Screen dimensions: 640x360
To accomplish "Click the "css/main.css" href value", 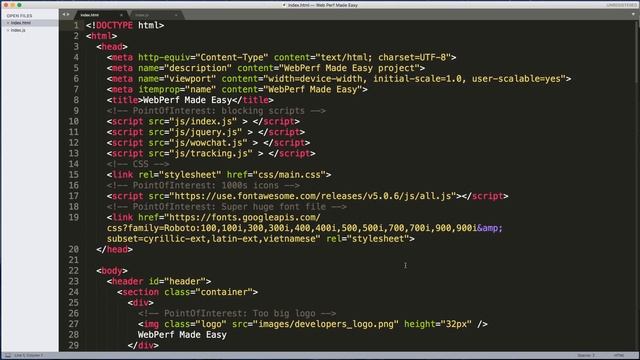I will [289, 175].
